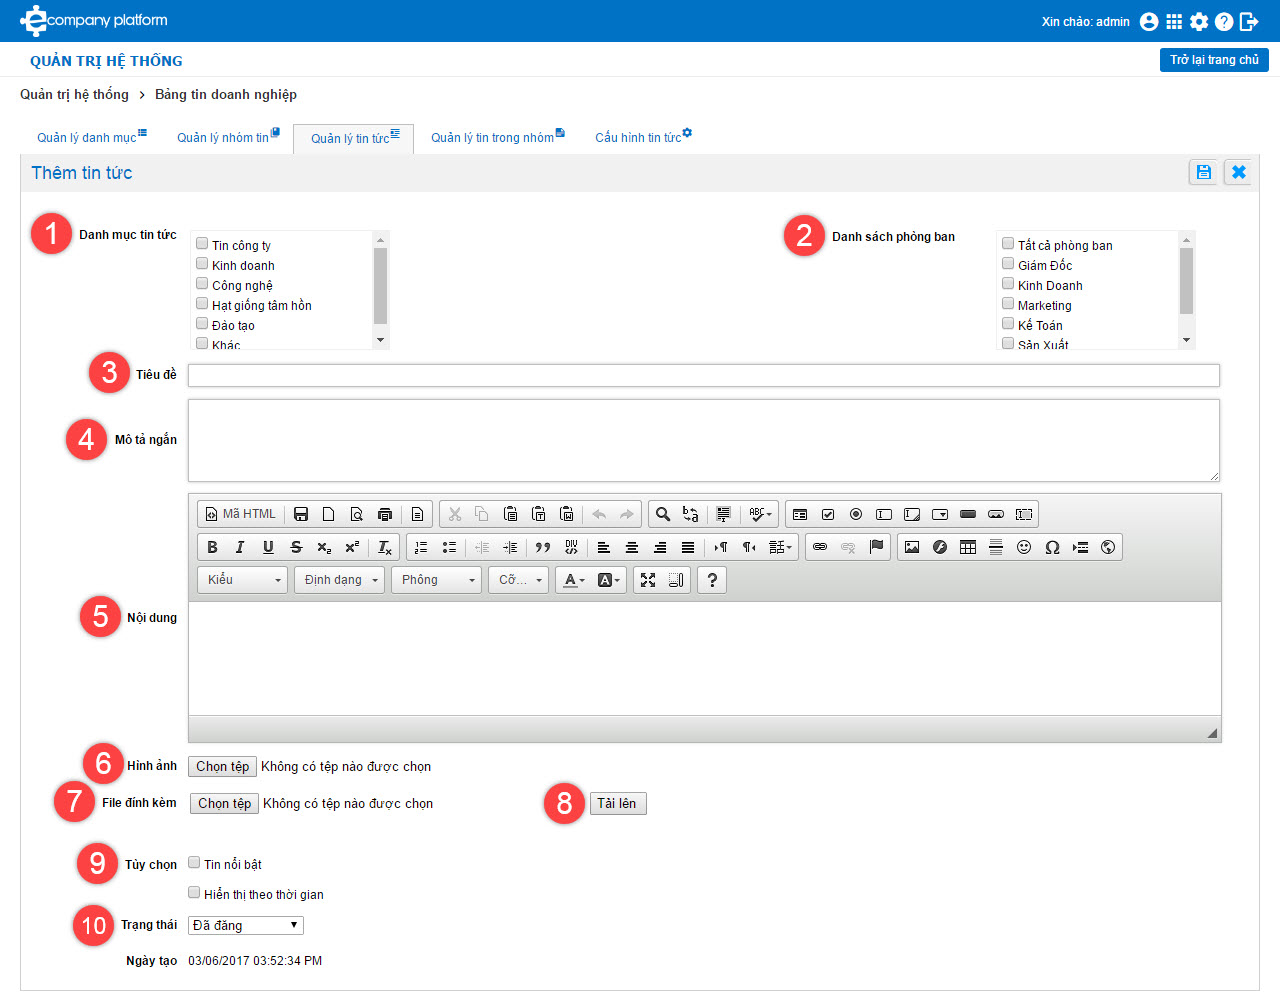1280x1000 pixels.
Task: Insert a numbered list
Action: [422, 547]
